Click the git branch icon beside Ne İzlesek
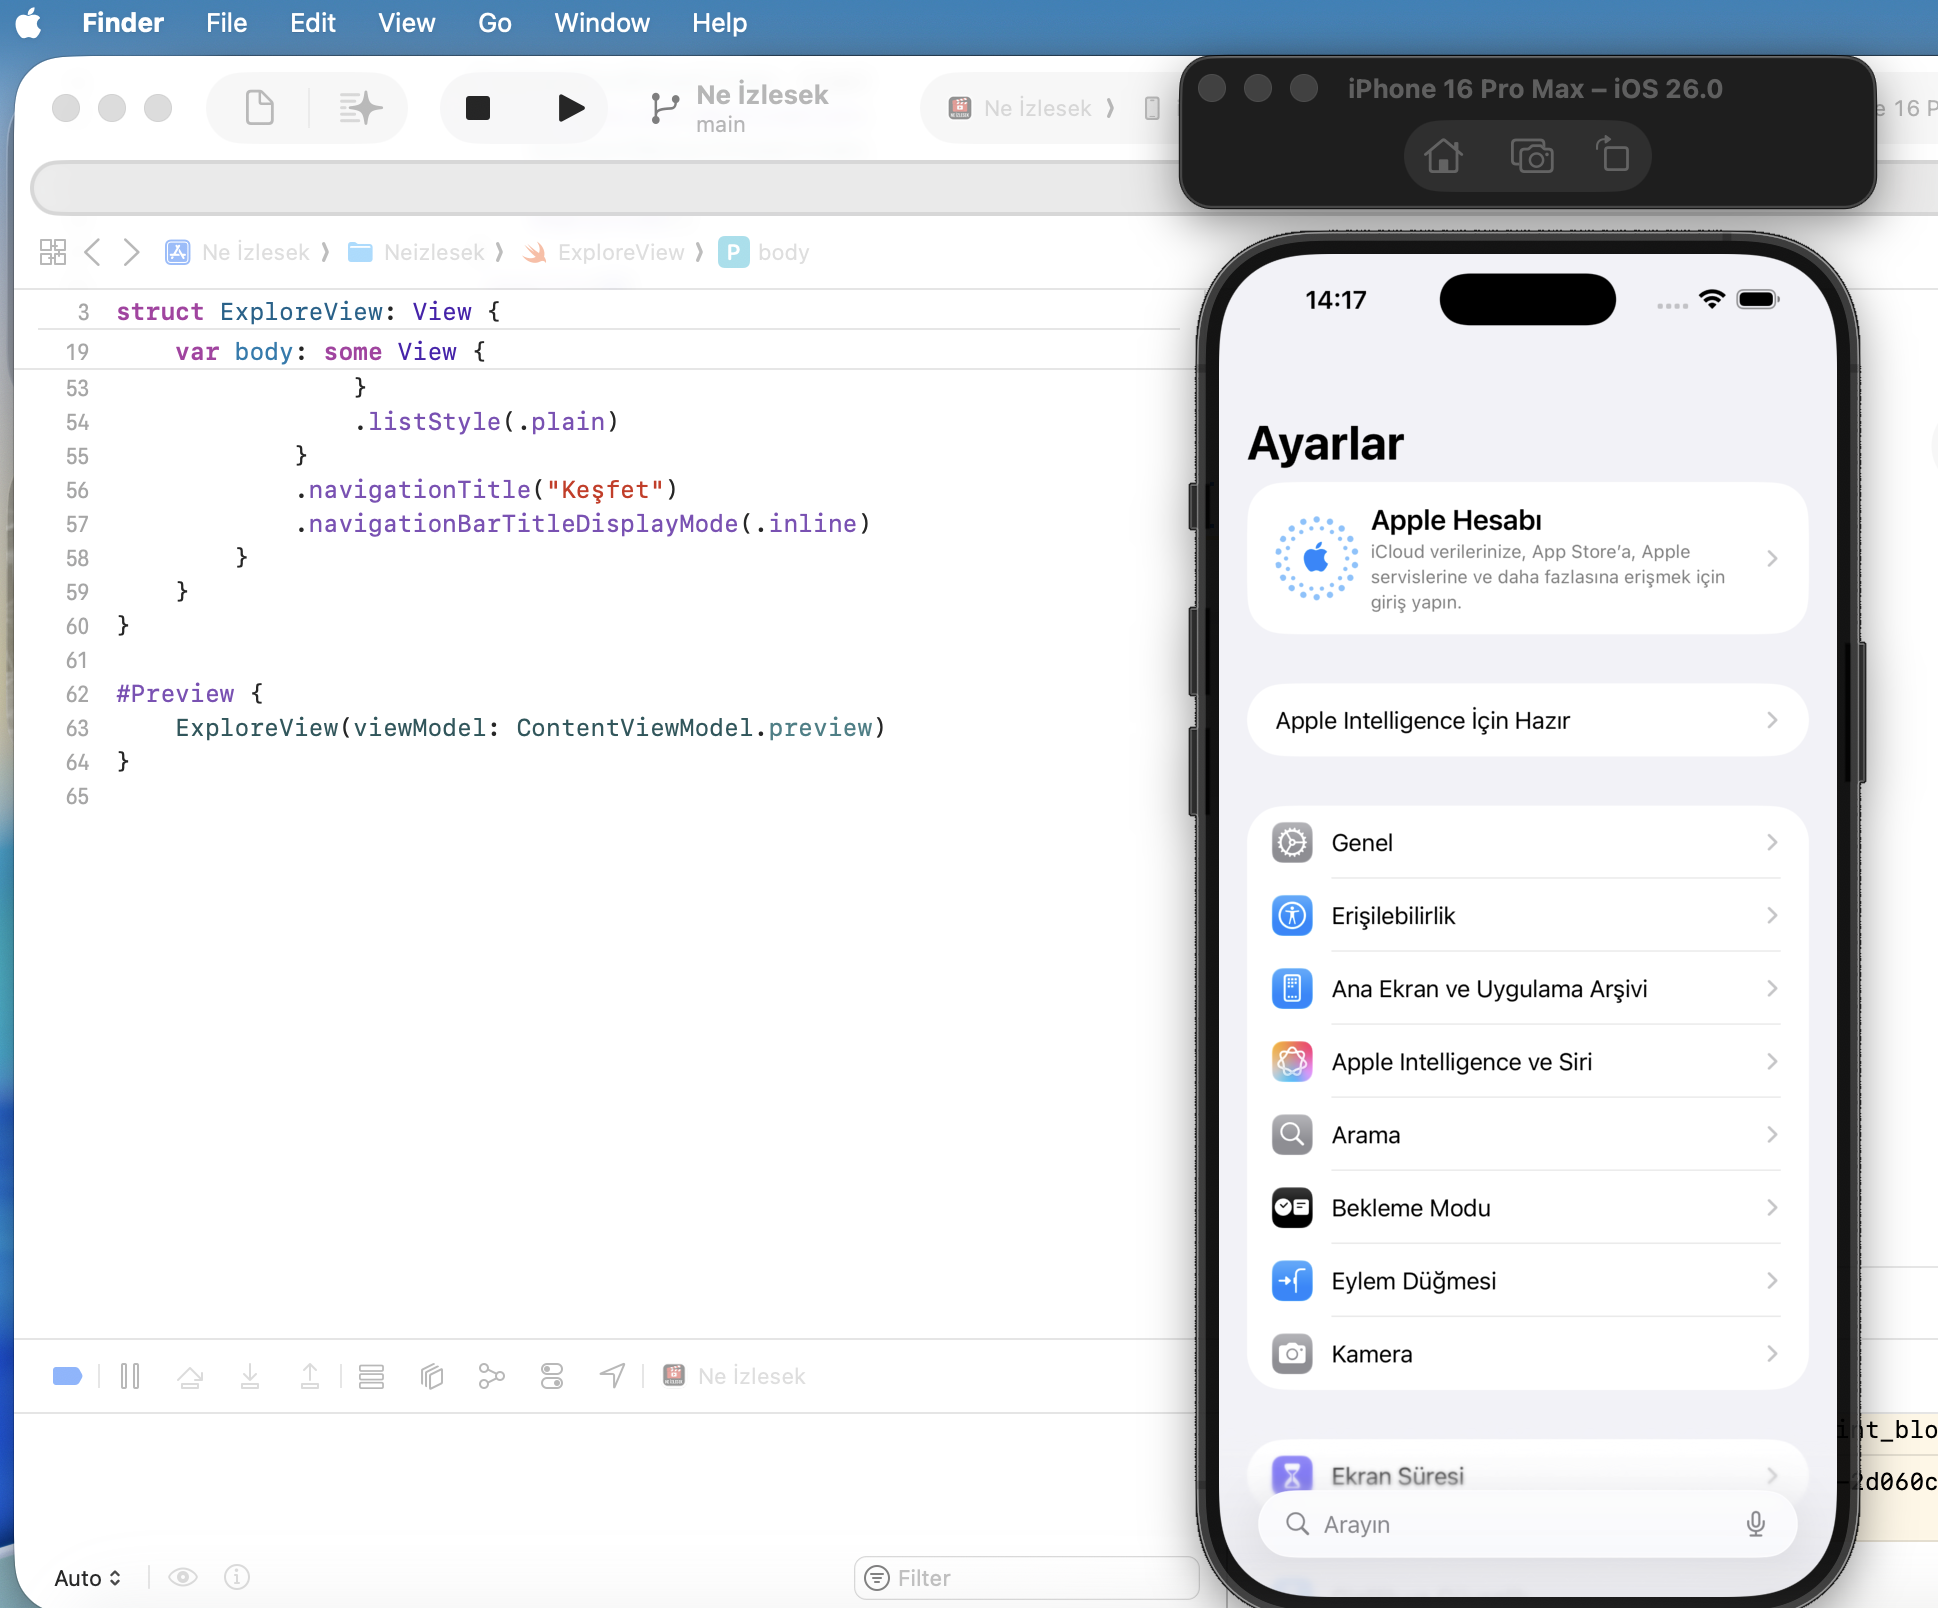The height and width of the screenshot is (1608, 1938). coord(664,108)
